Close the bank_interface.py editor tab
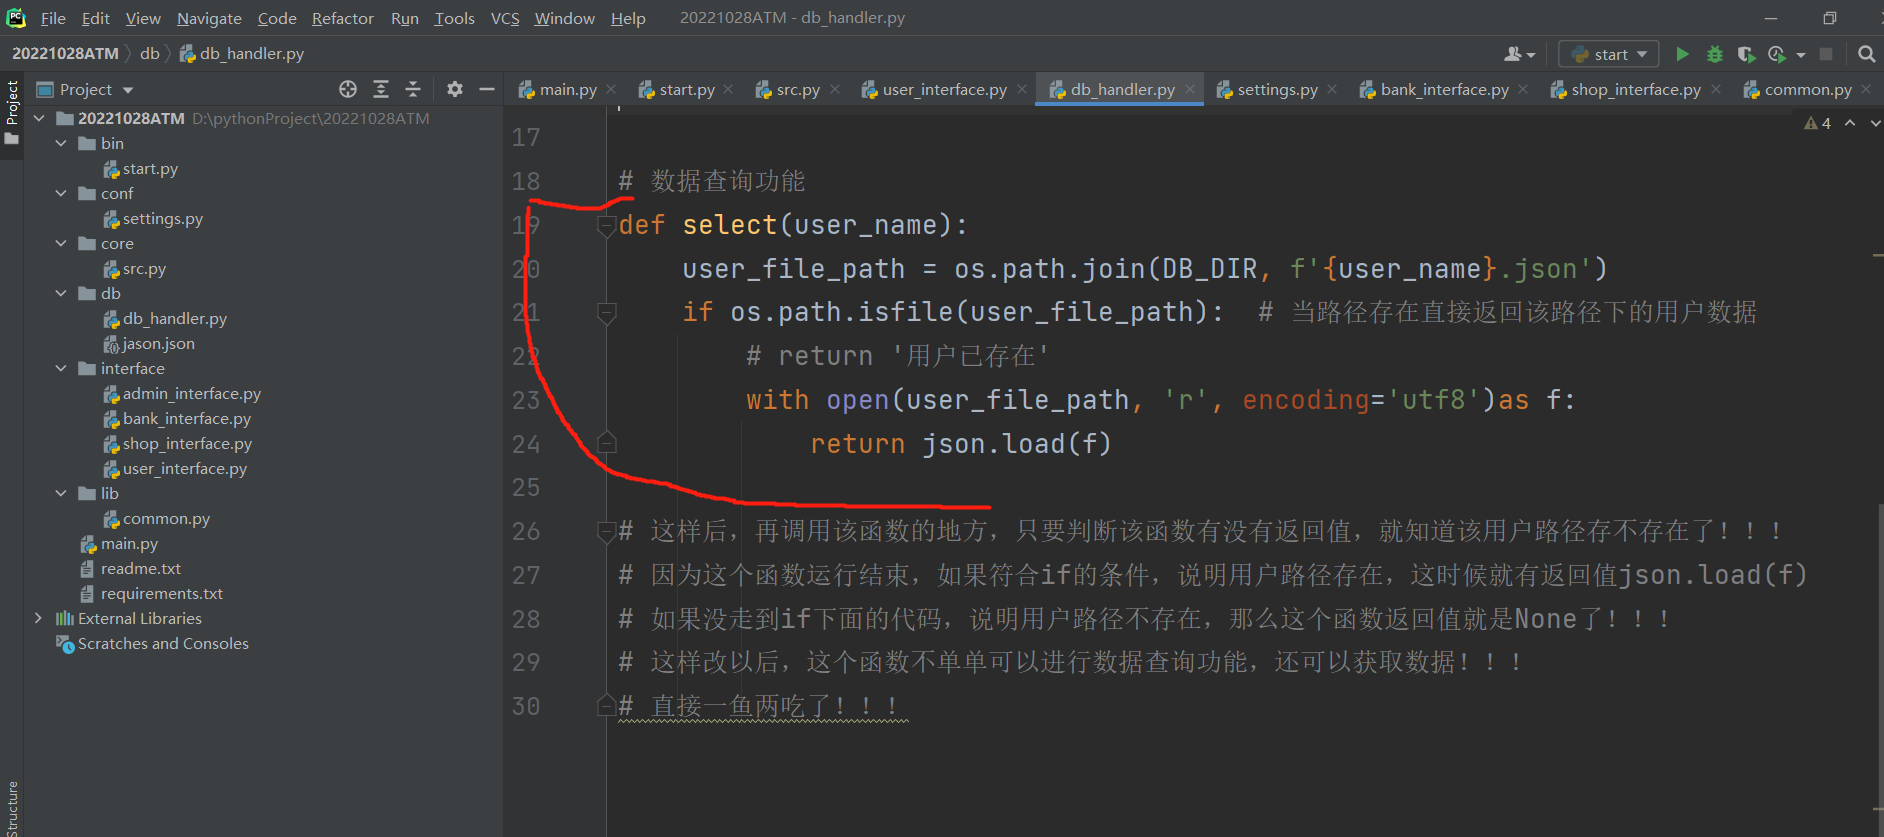This screenshot has width=1884, height=837. 1523,89
